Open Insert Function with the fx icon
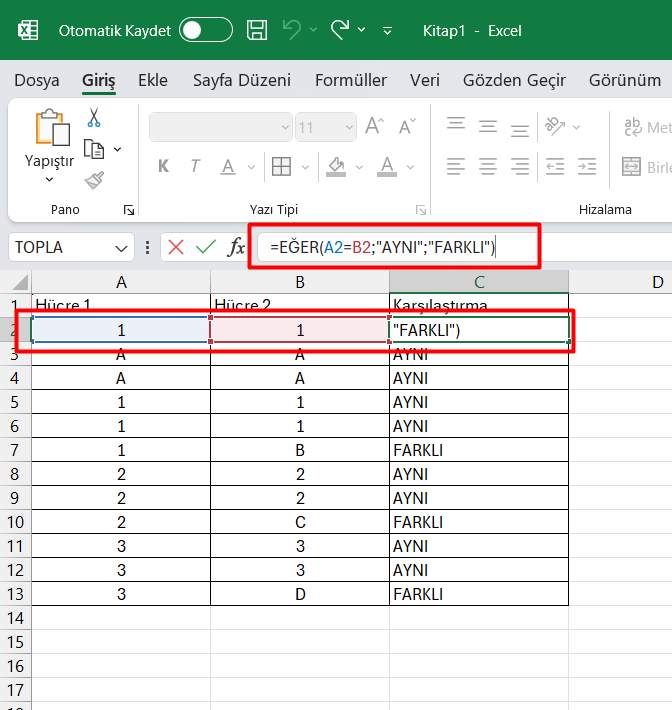Image resolution: width=672 pixels, height=710 pixels. point(236,247)
